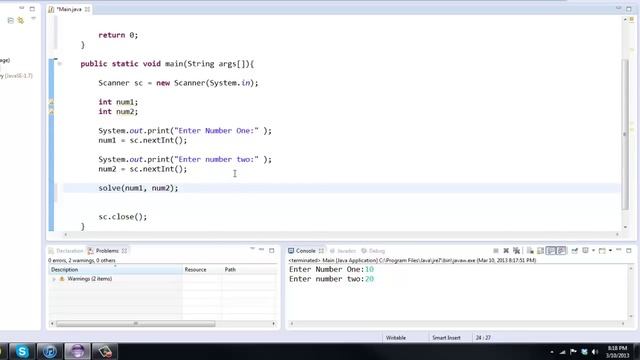Minimize the editor area

coord(619,8)
